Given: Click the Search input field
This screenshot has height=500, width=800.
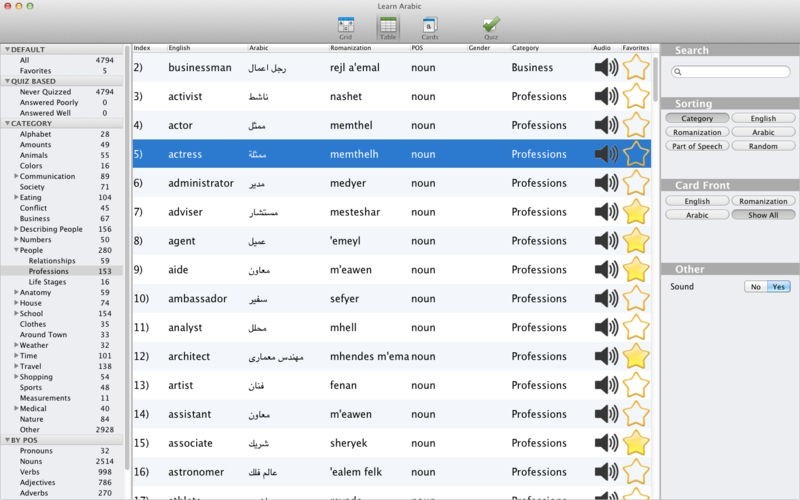Looking at the screenshot, I should 733,72.
